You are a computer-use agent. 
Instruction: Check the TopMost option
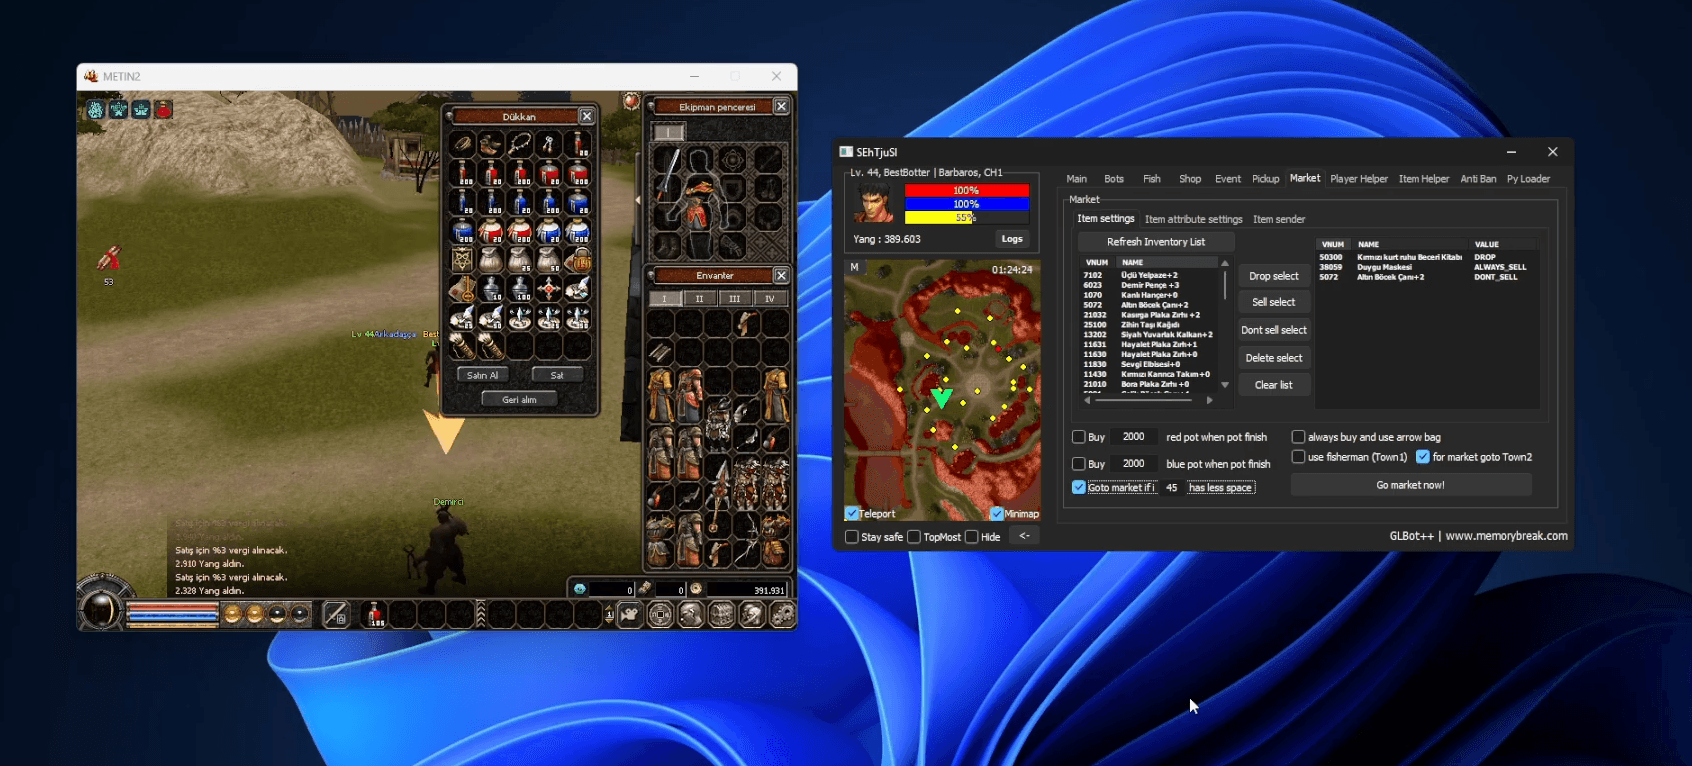914,537
